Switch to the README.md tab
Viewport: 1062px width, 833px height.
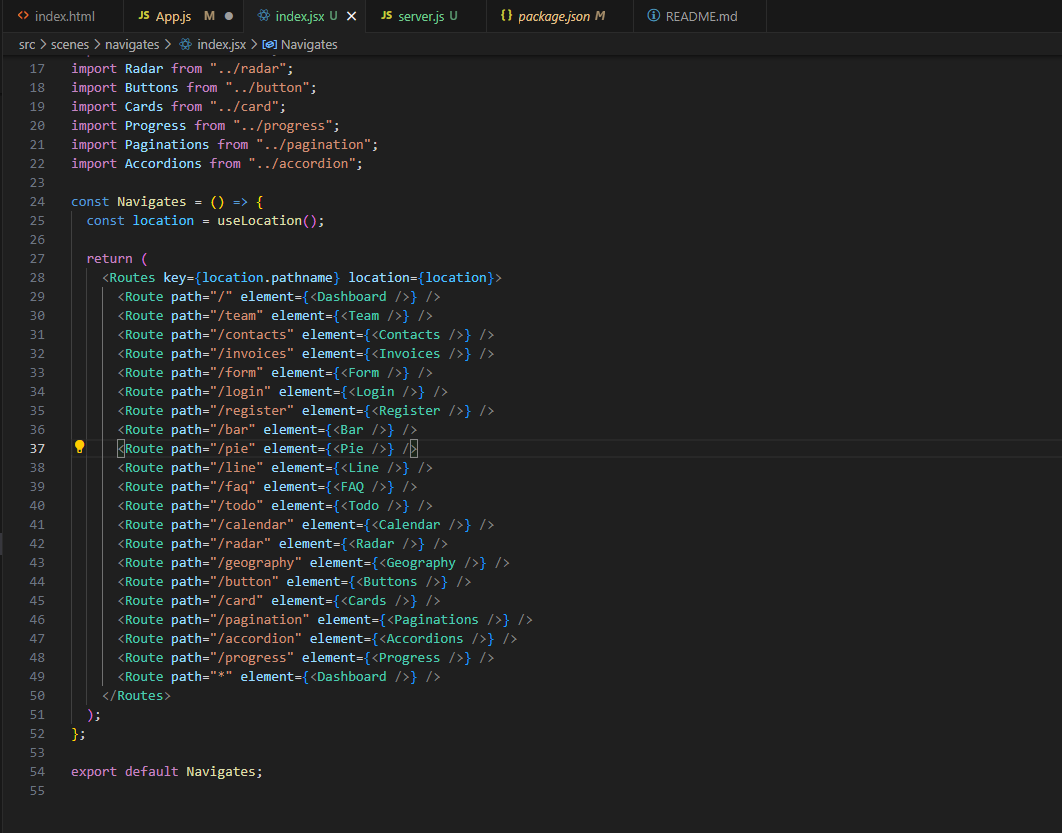[701, 16]
